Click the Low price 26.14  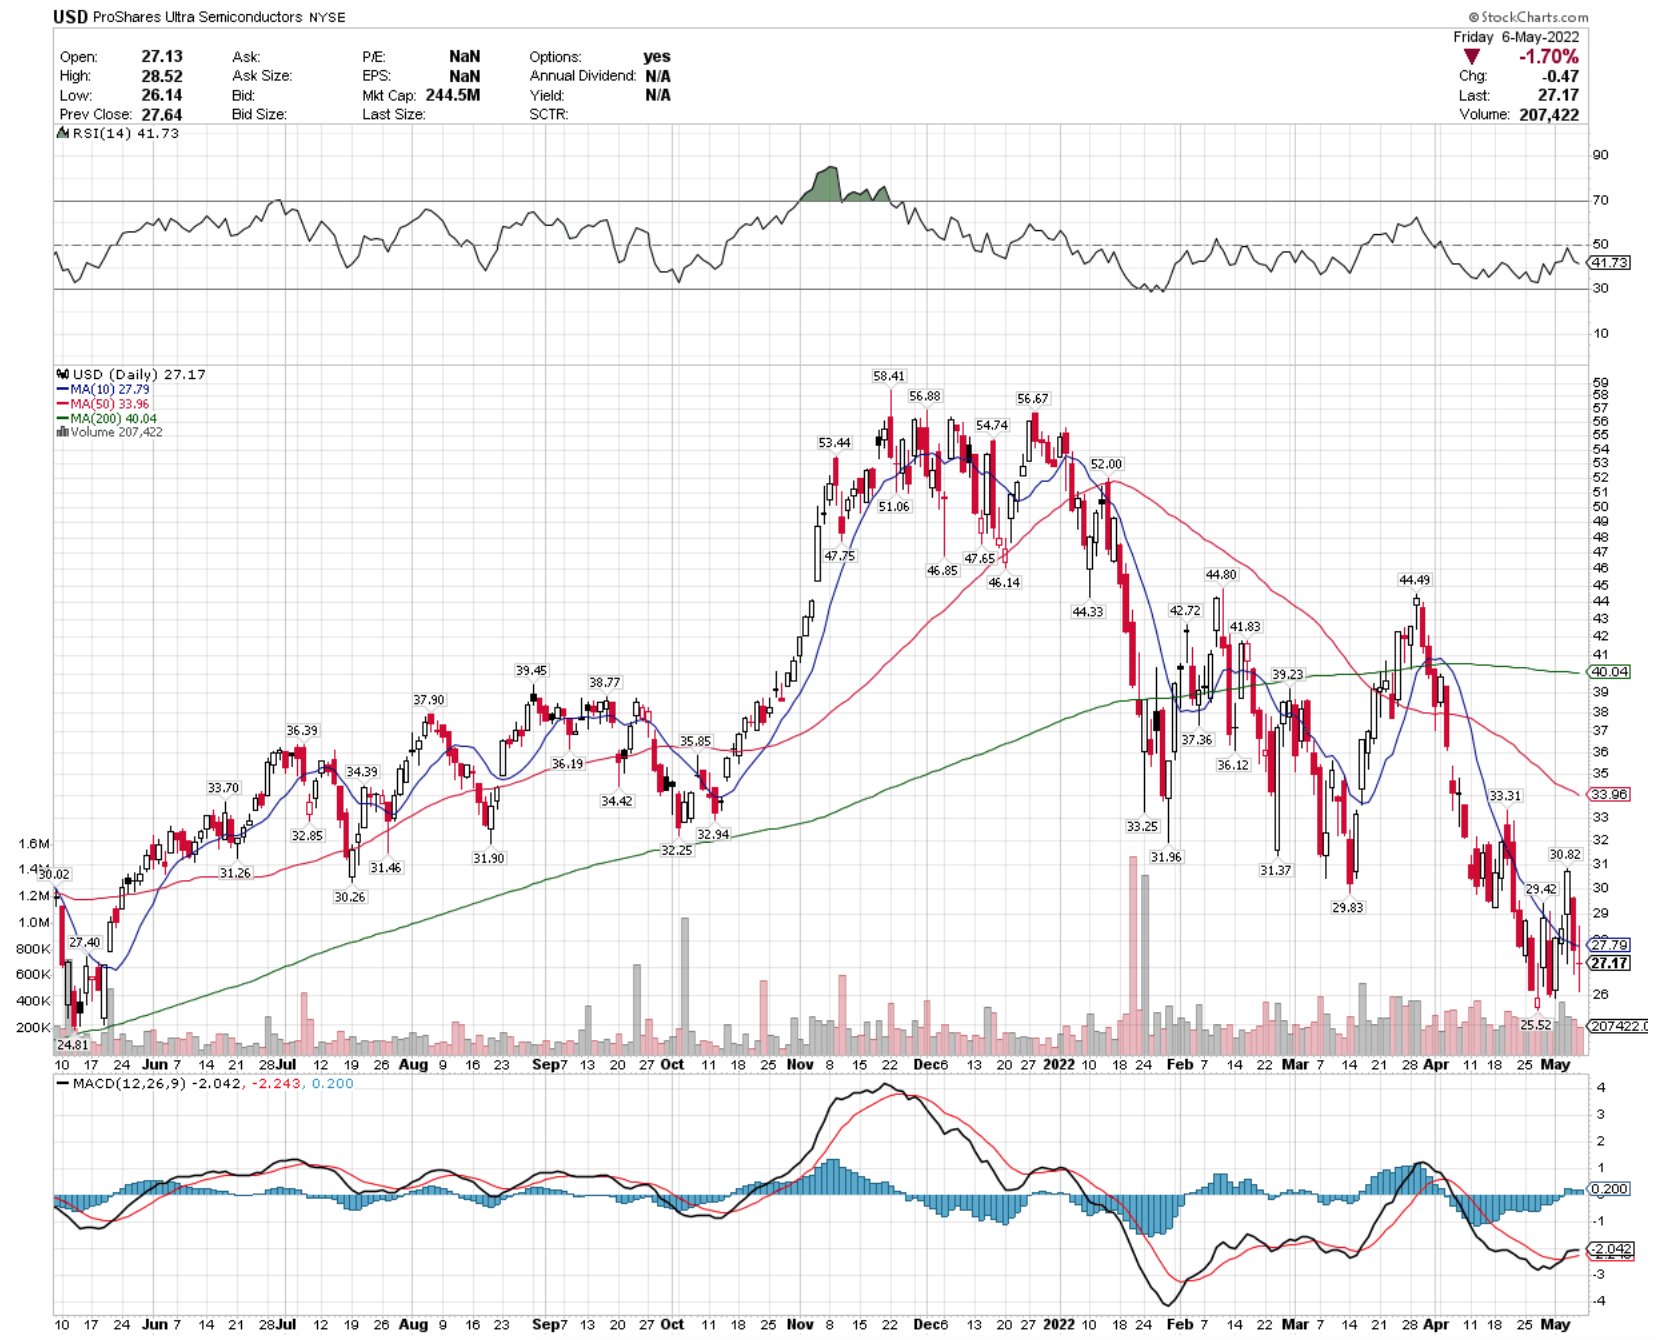click(162, 95)
